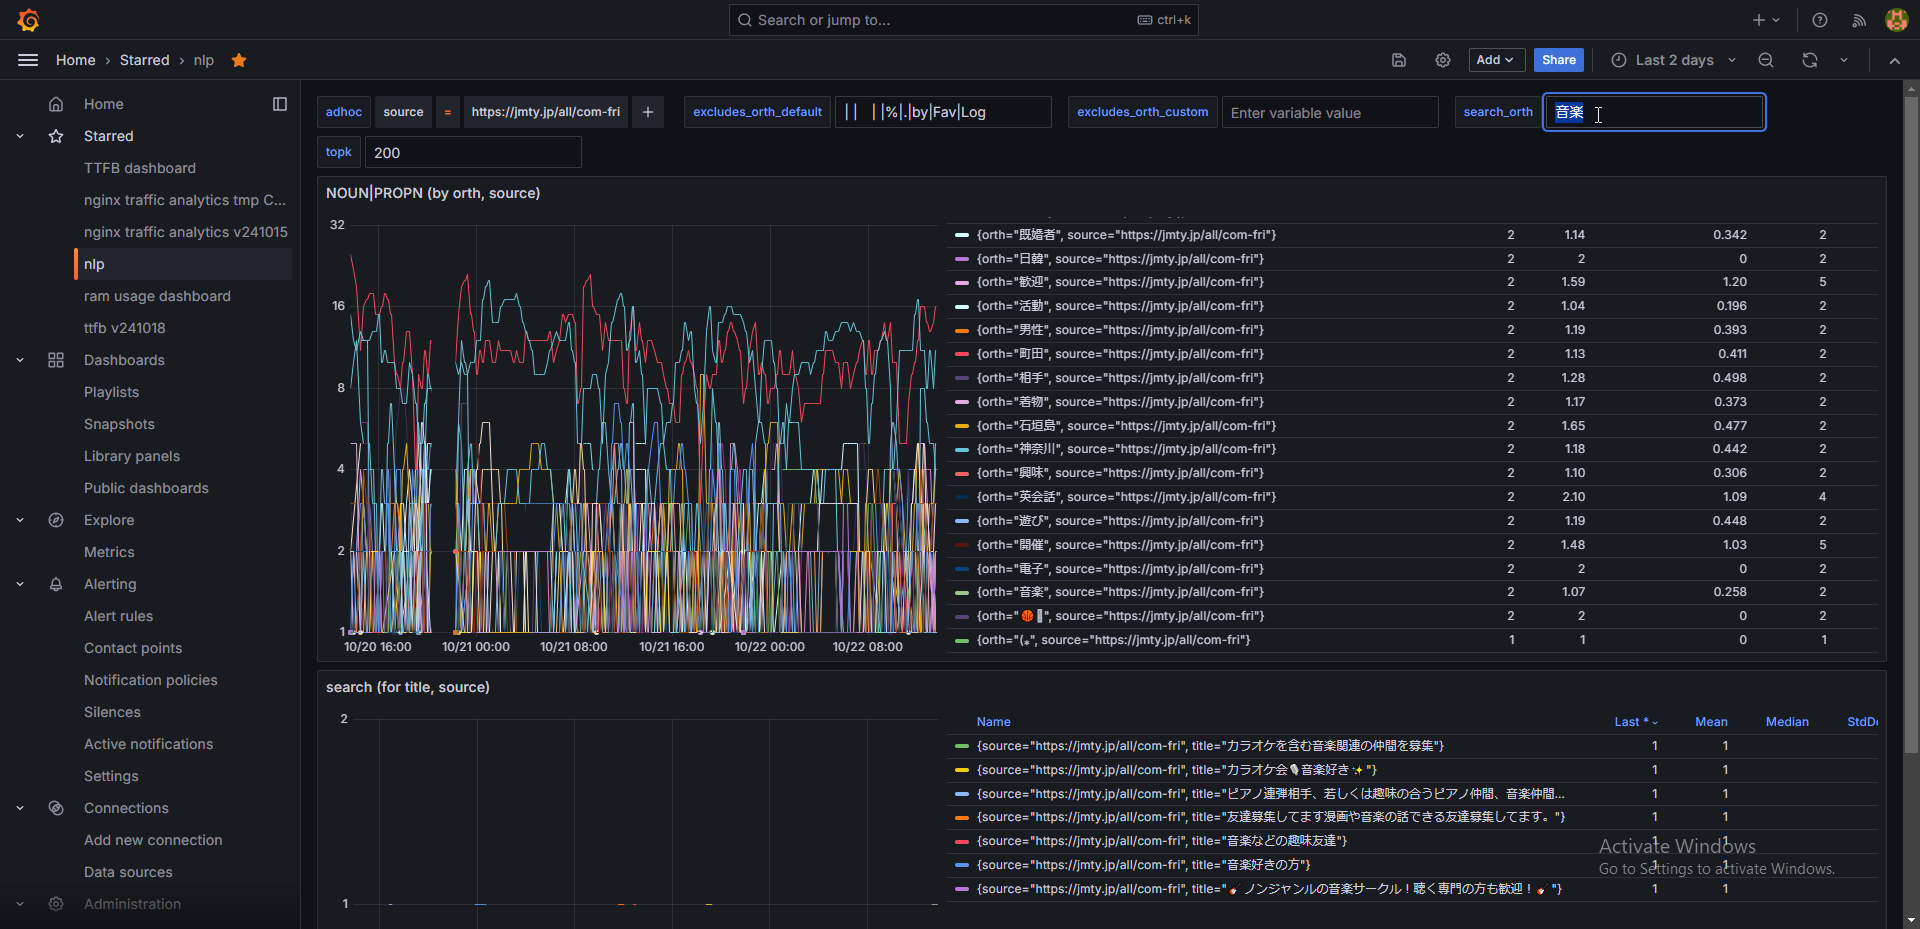Open TTFB dashboard in sidebar

[140, 168]
